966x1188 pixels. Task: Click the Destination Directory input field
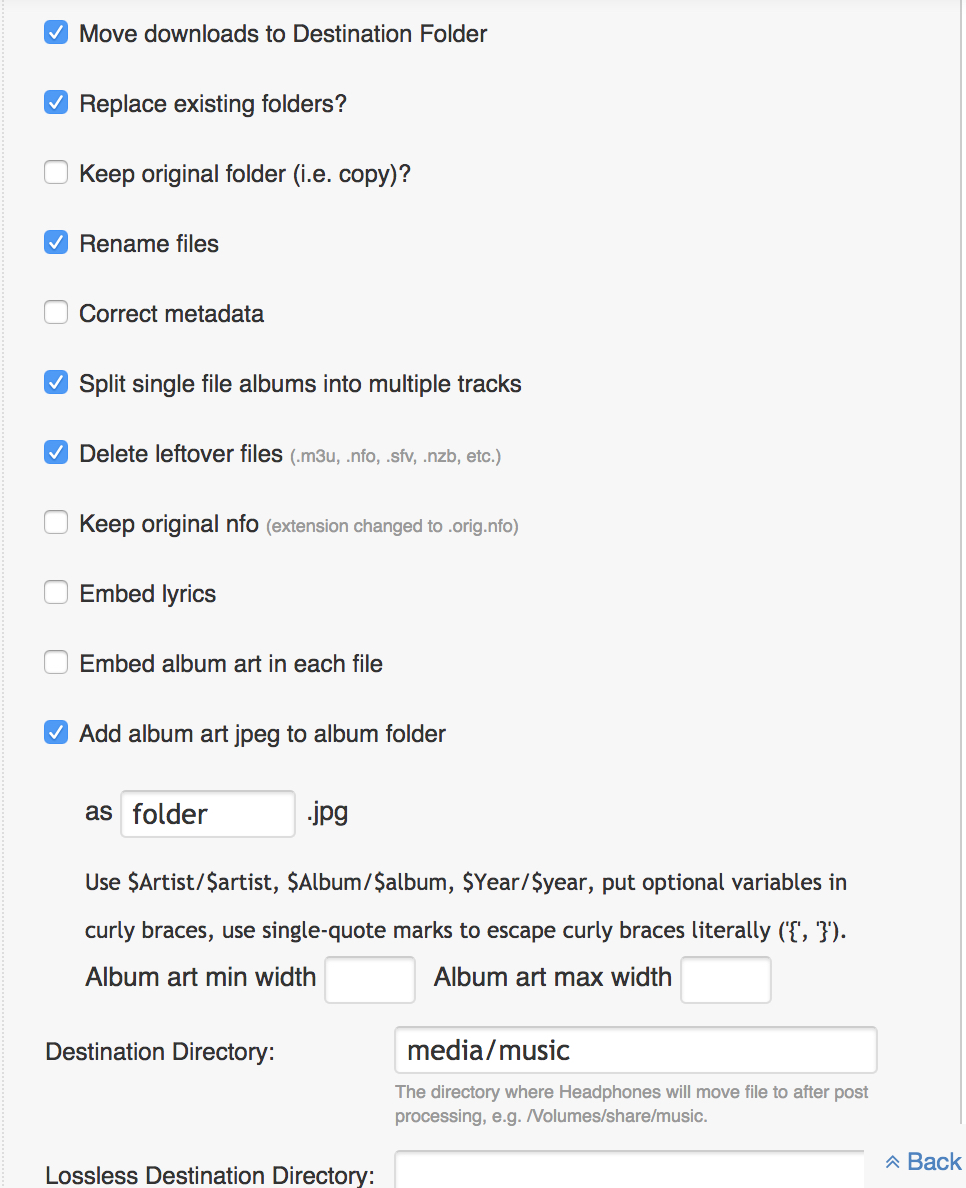point(635,1051)
